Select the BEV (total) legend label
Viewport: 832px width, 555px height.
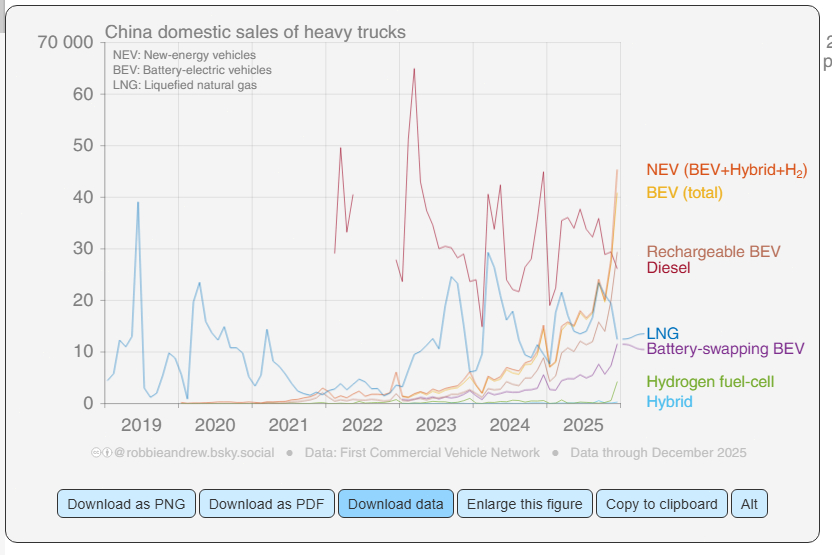(684, 192)
